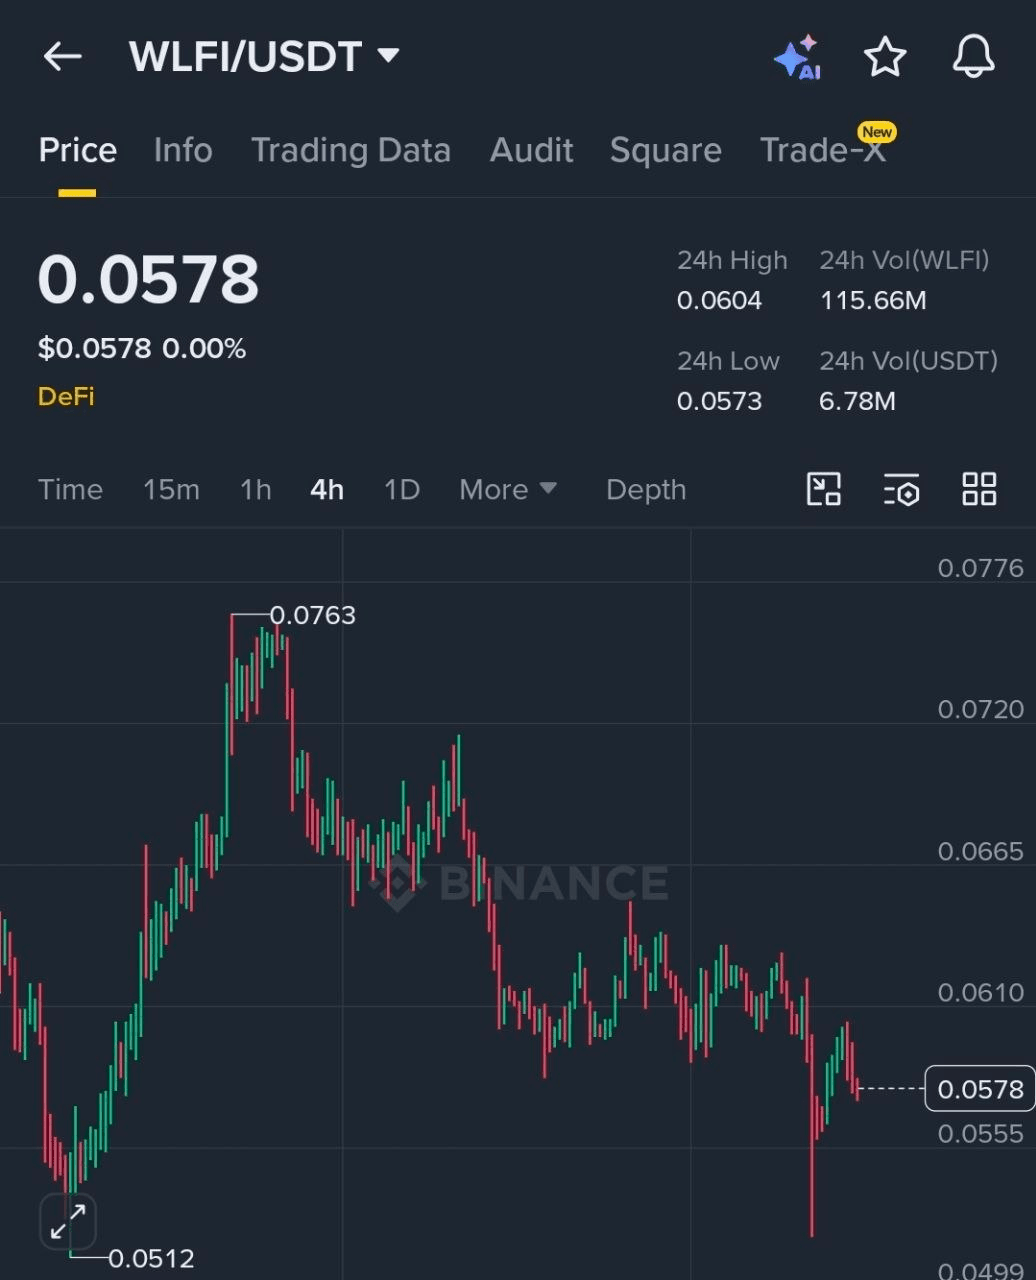Tap the 0.0720 axis price label

[980, 709]
